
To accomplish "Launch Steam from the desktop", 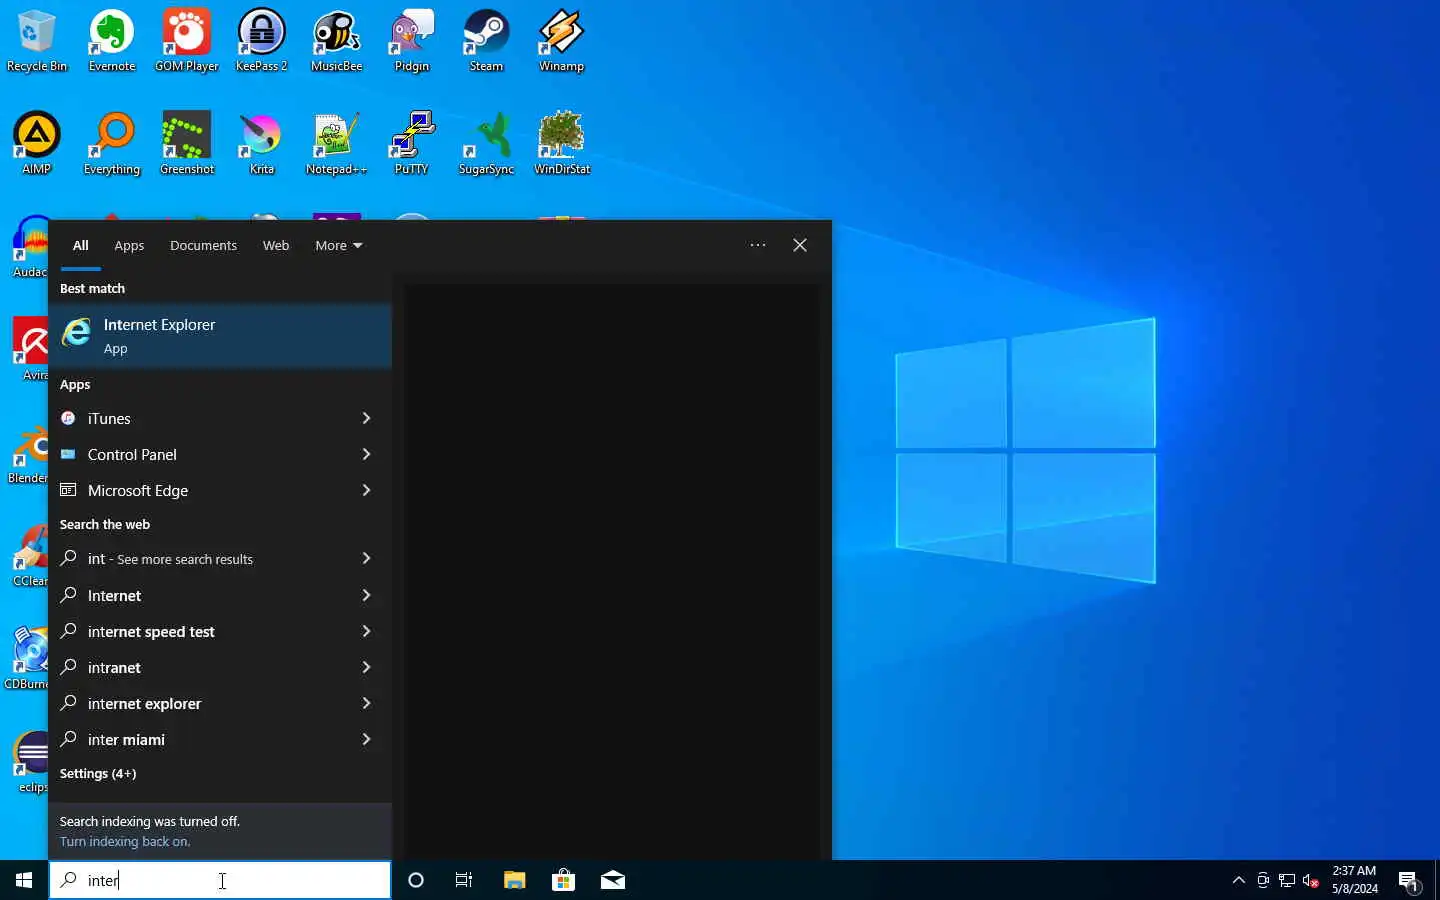I will pyautogui.click(x=487, y=40).
